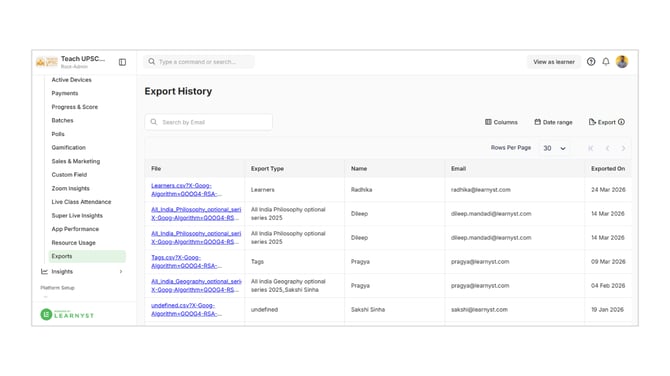Open Active Devices in sidebar
This screenshot has width=670, height=376.
[71, 80]
